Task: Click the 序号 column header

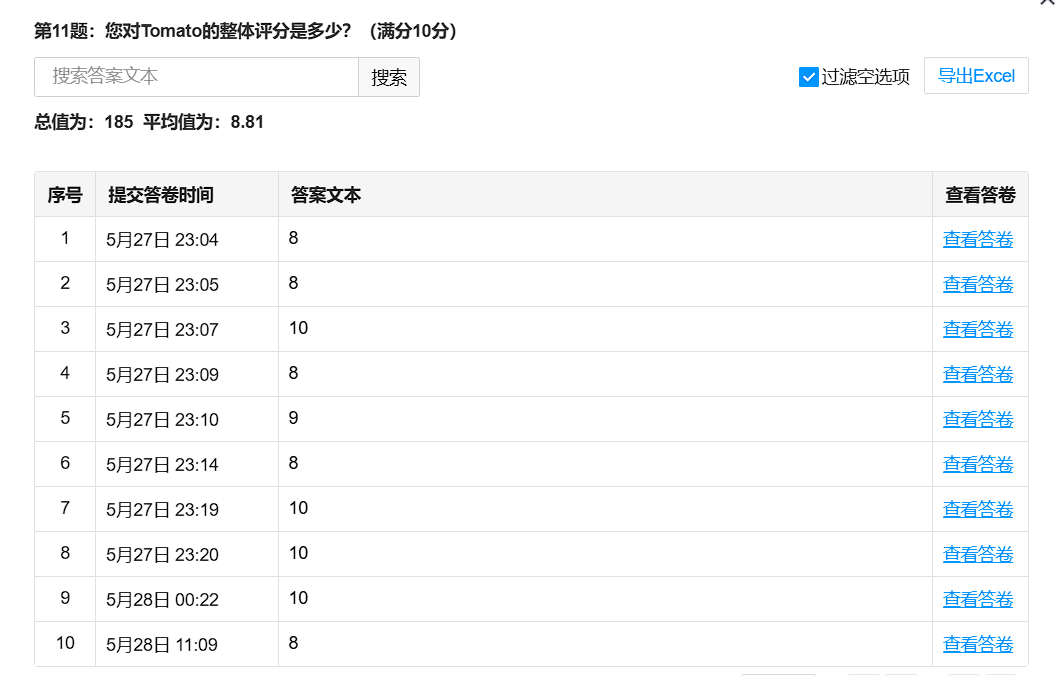Action: (x=65, y=195)
